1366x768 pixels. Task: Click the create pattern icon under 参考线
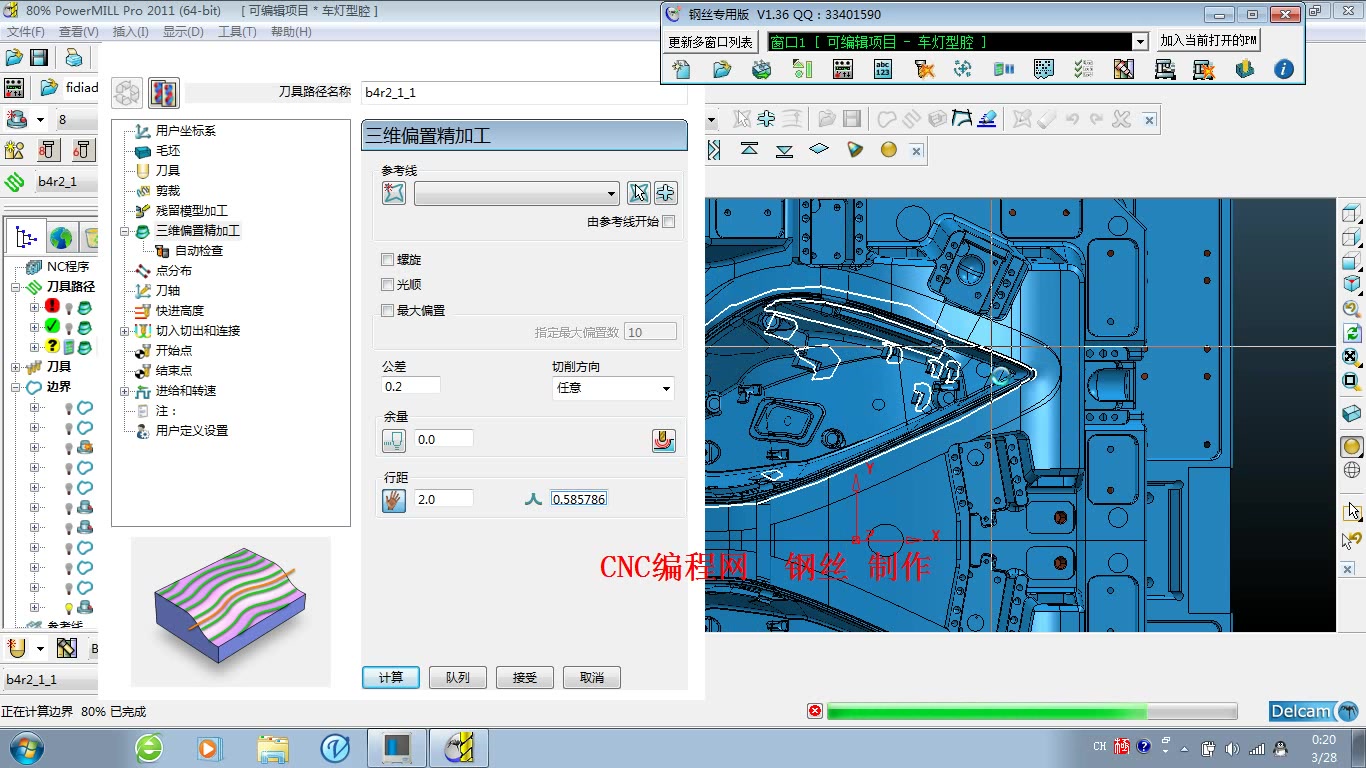[x=394, y=193]
